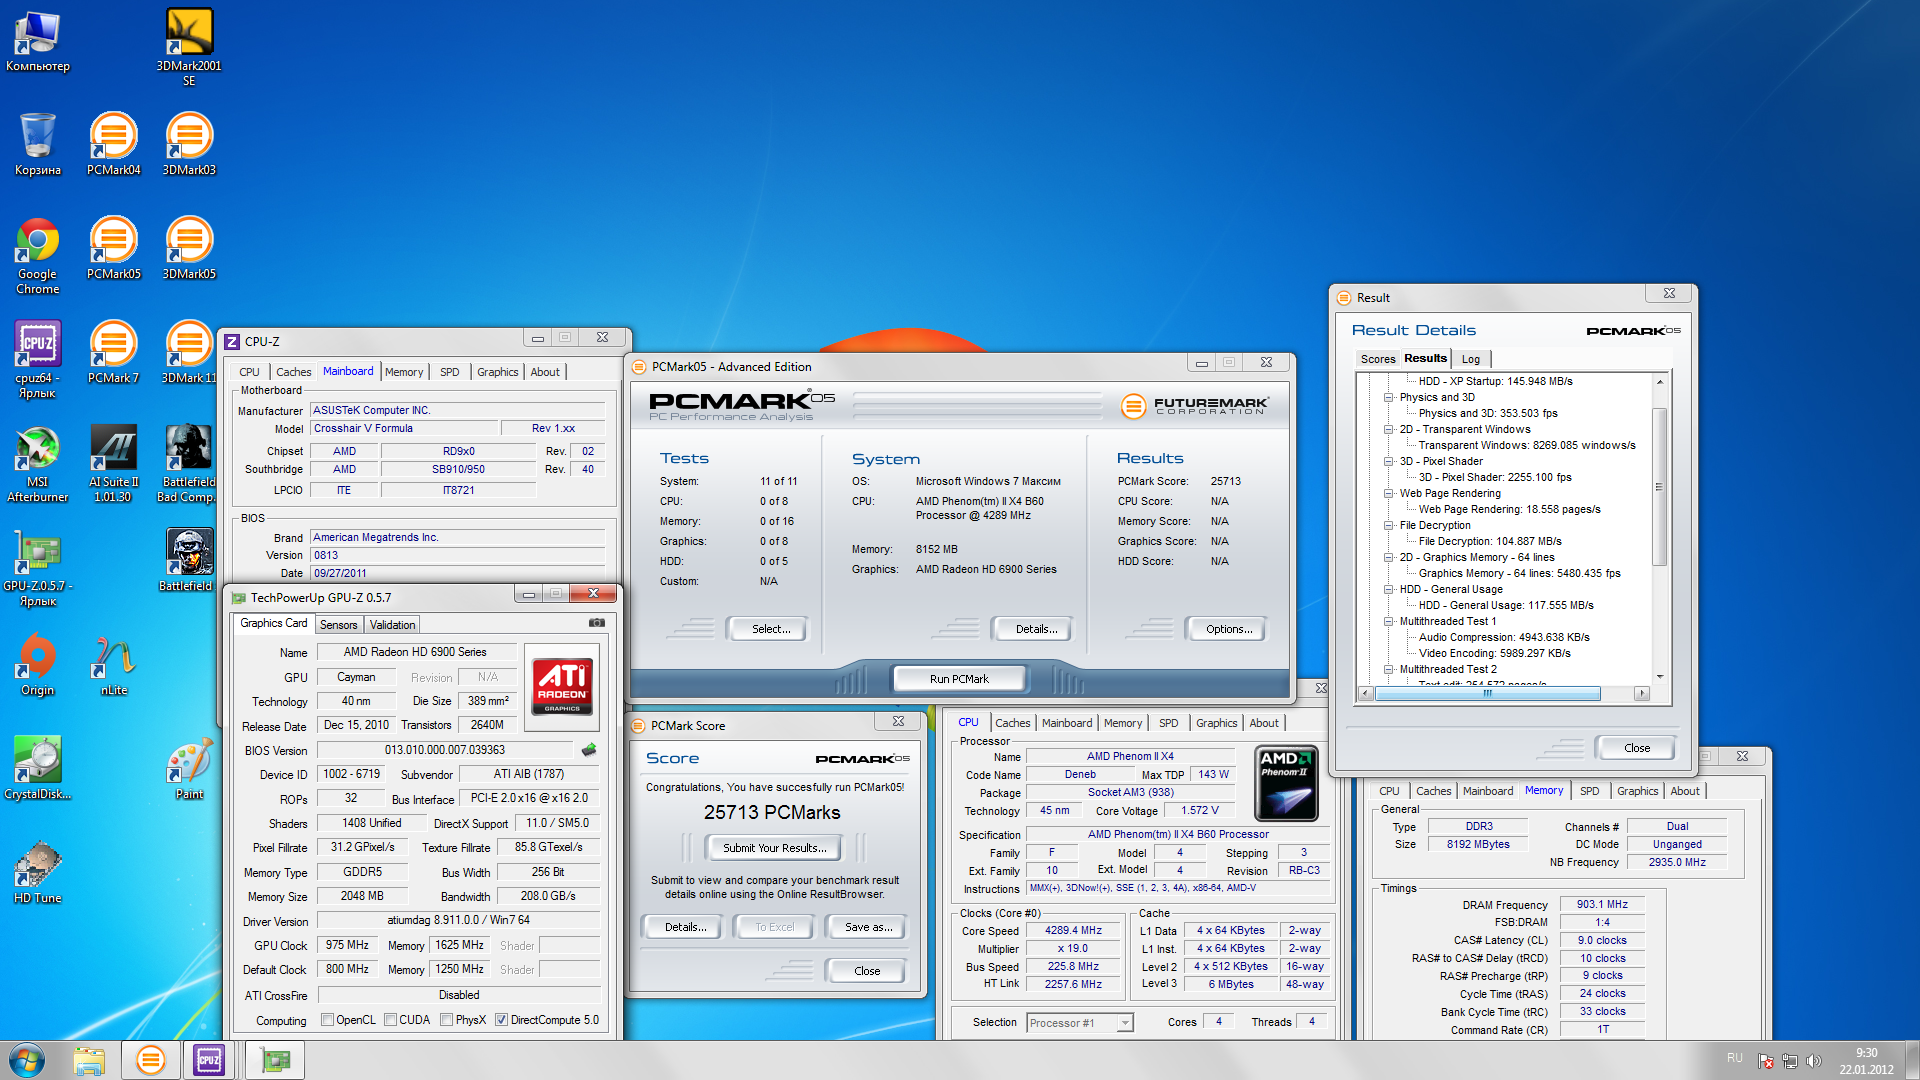The width and height of the screenshot is (1920, 1080).
Task: Launch the PCMark04 desktop shortcut
Action: tap(114, 144)
